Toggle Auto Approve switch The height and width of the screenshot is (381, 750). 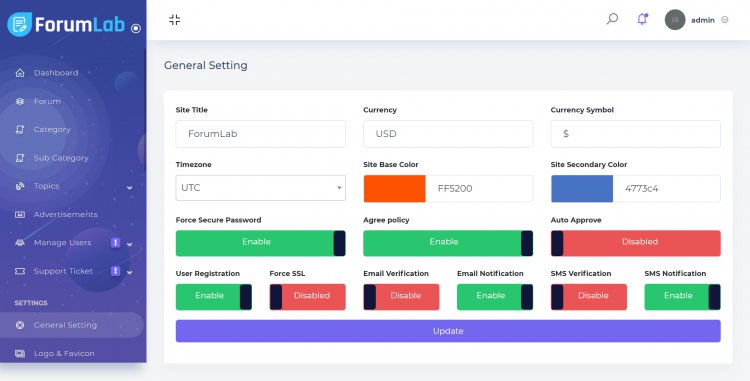point(635,243)
